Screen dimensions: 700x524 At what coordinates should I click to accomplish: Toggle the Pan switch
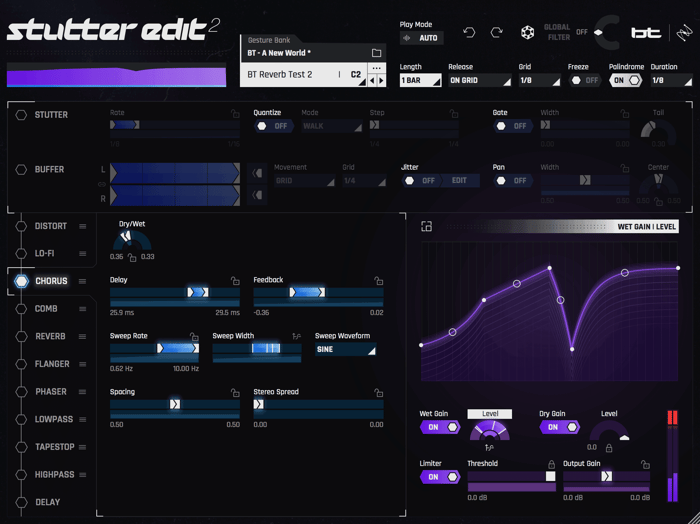512,181
